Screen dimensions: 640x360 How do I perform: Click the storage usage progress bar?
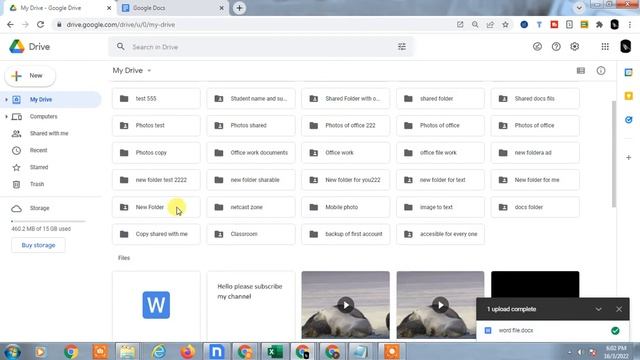(49, 221)
